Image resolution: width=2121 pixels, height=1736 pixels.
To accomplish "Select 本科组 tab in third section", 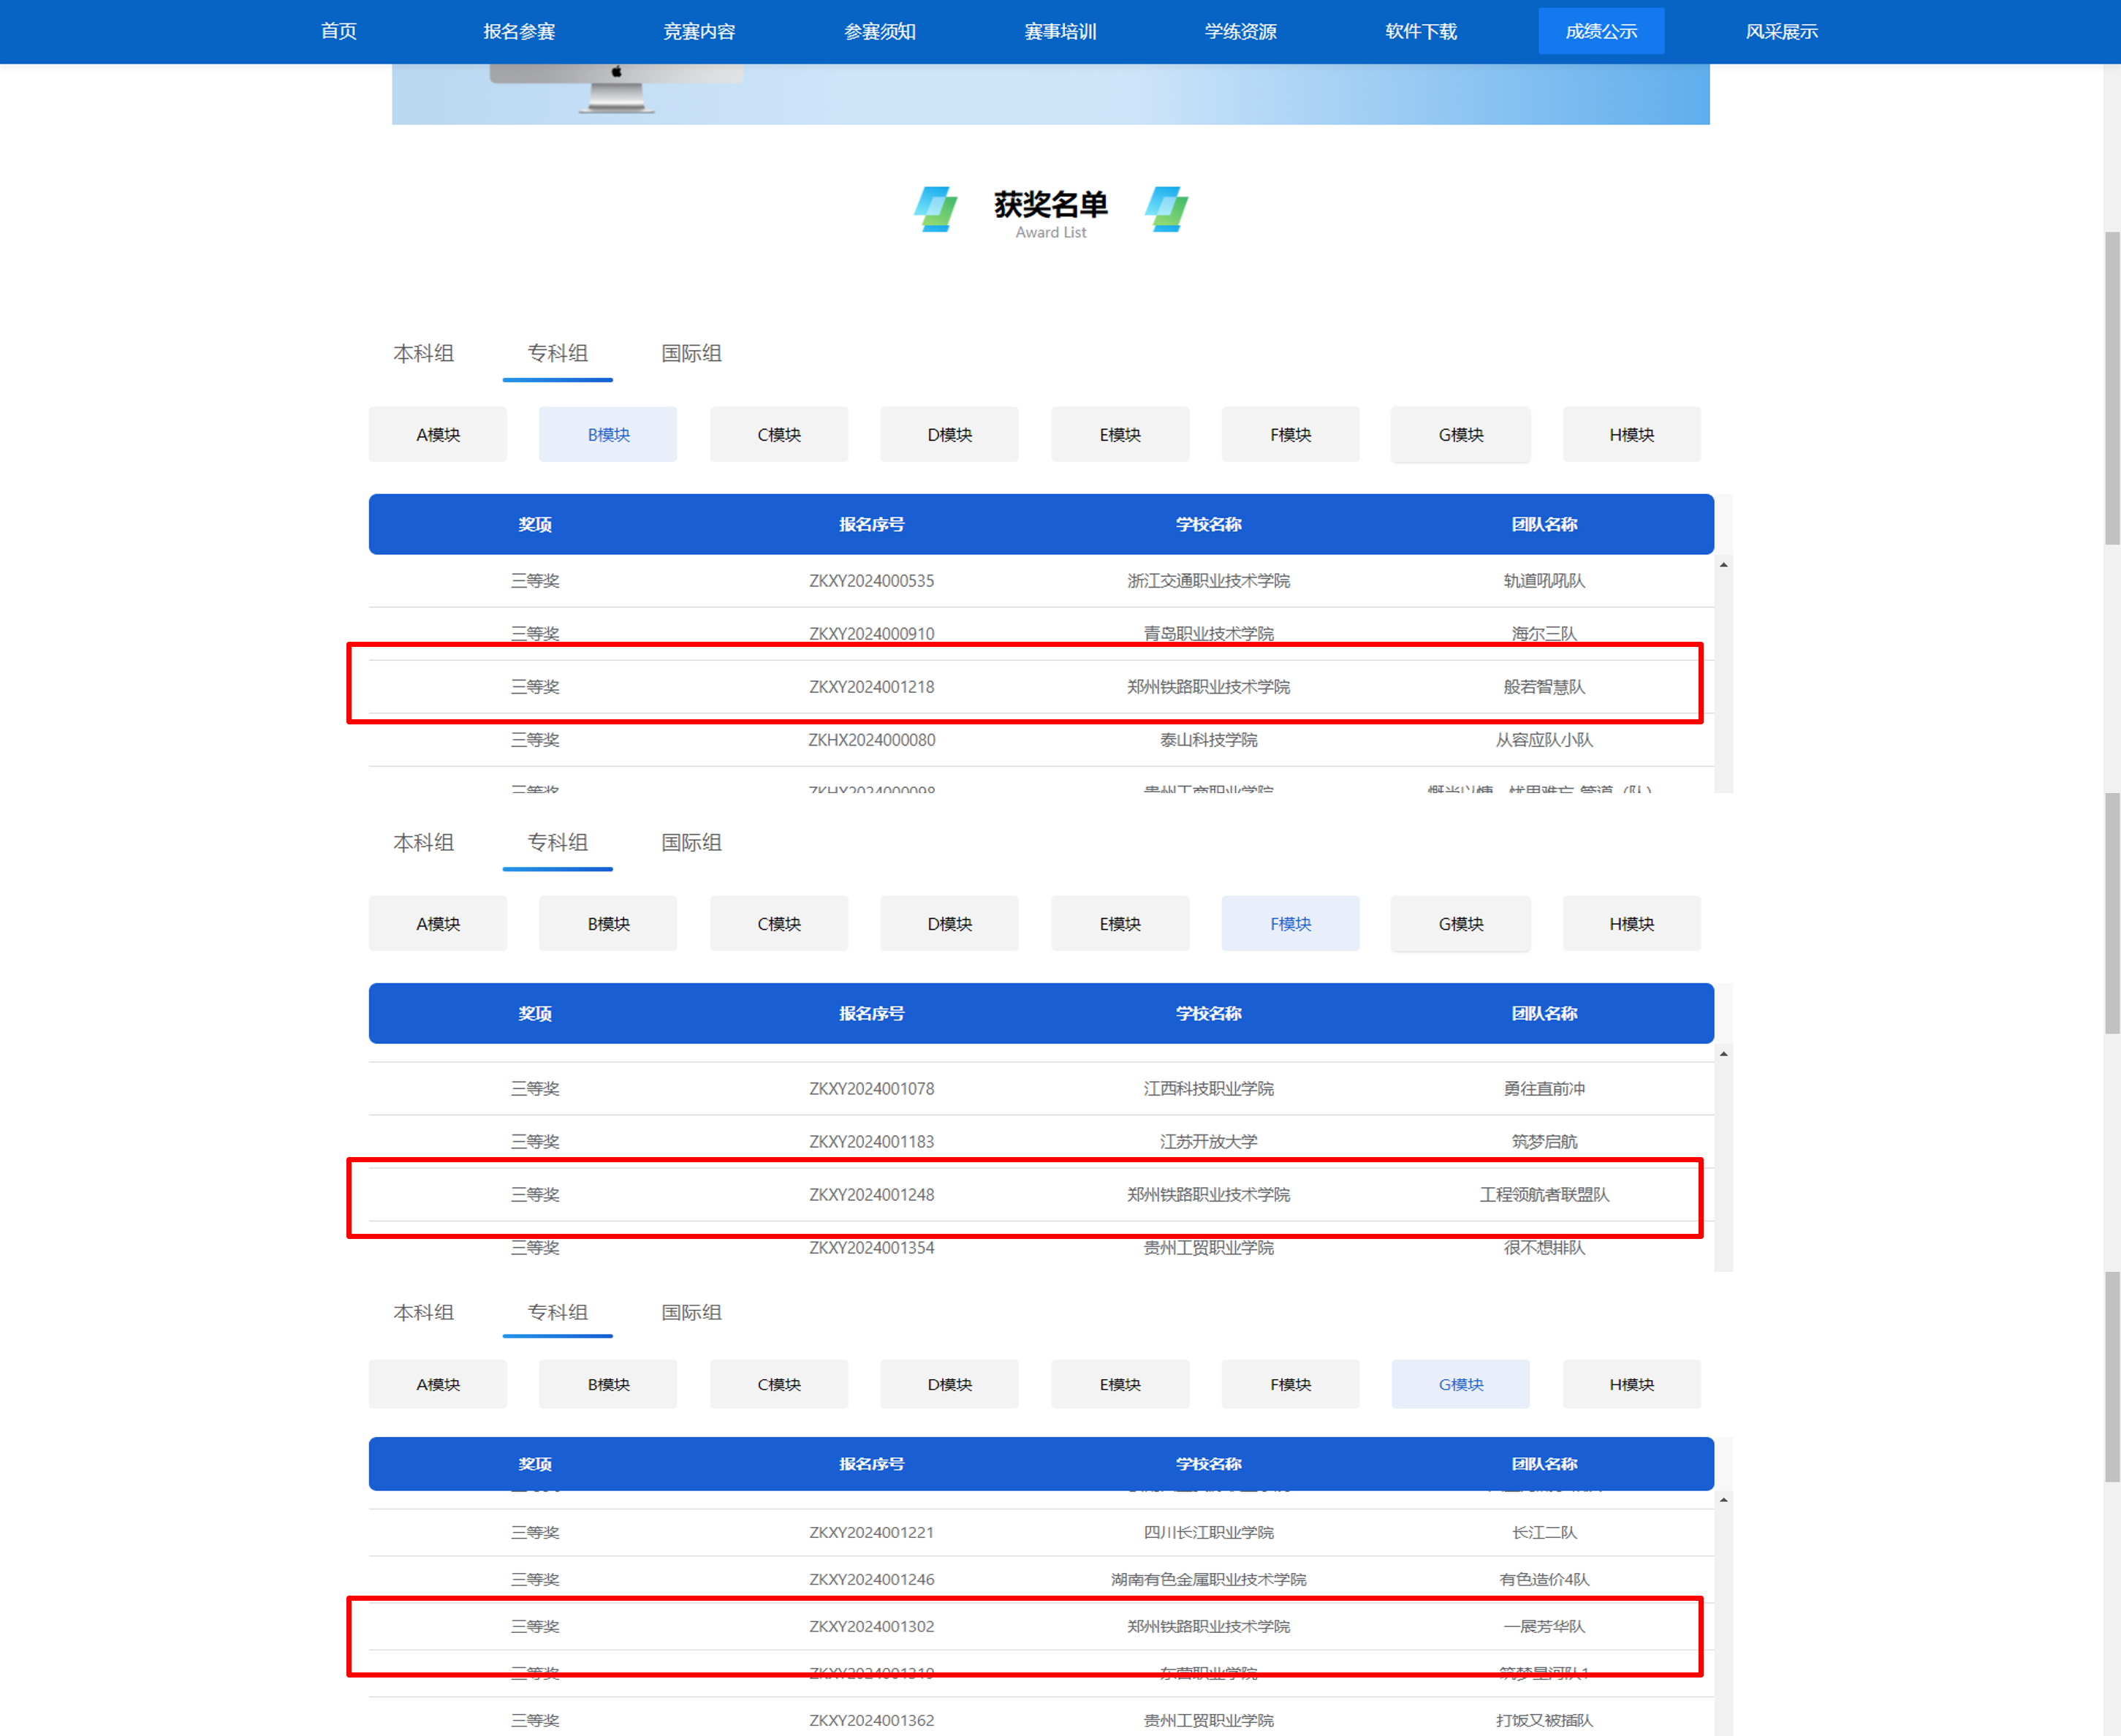I will 423,1312.
